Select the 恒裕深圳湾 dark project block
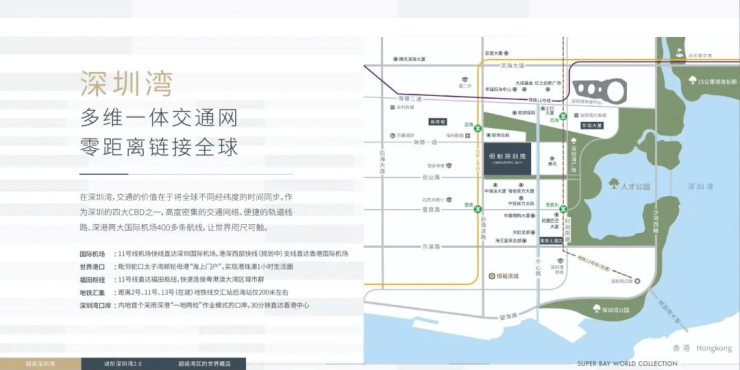The height and width of the screenshot is (370, 740). pos(507,158)
